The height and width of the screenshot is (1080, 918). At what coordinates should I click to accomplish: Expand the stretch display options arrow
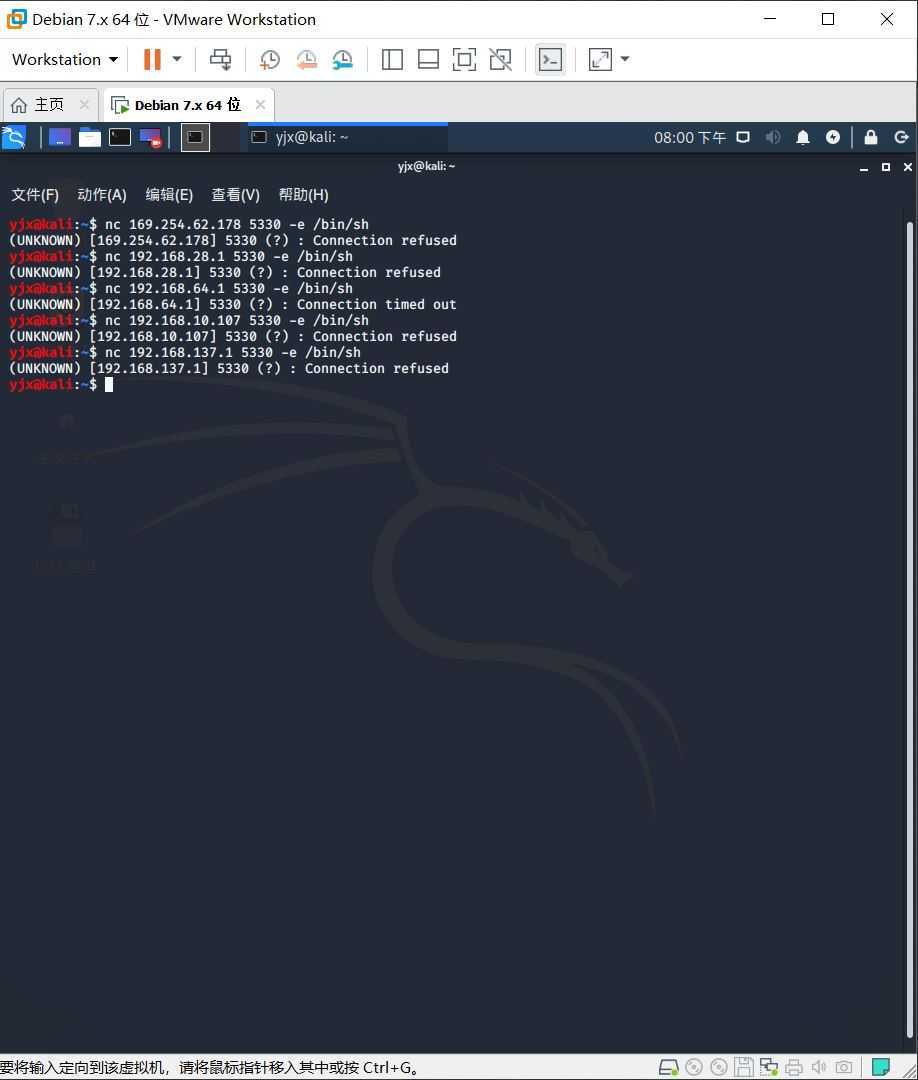625,59
